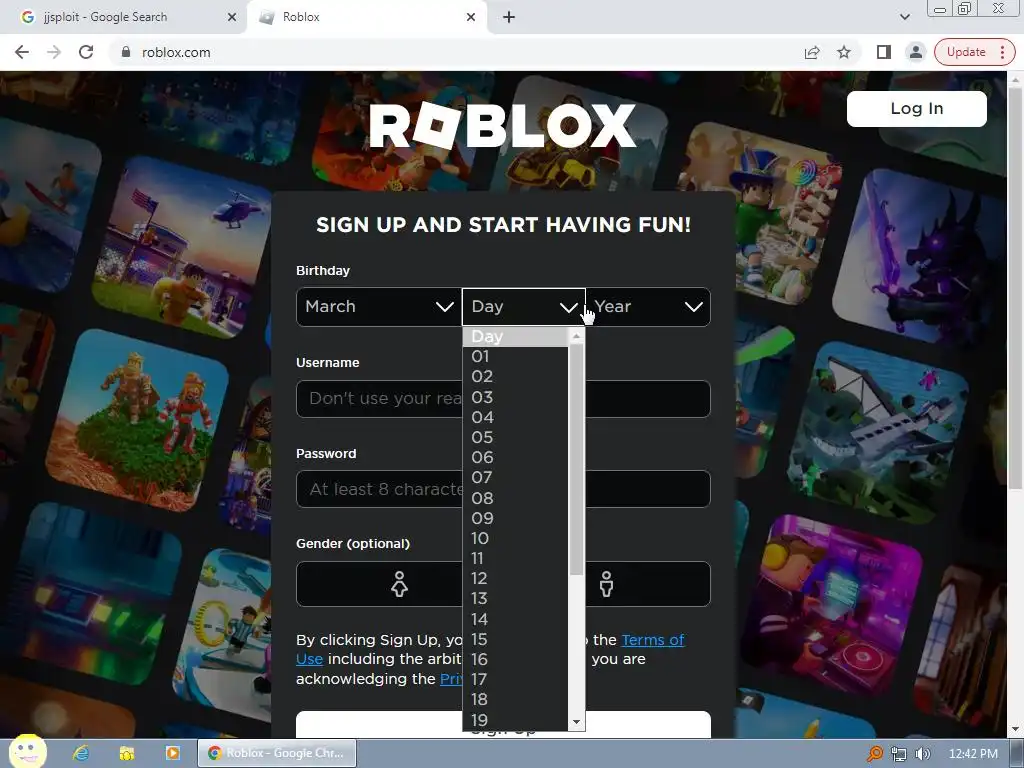
Task: Pick day 16 from the options
Action: point(515,660)
